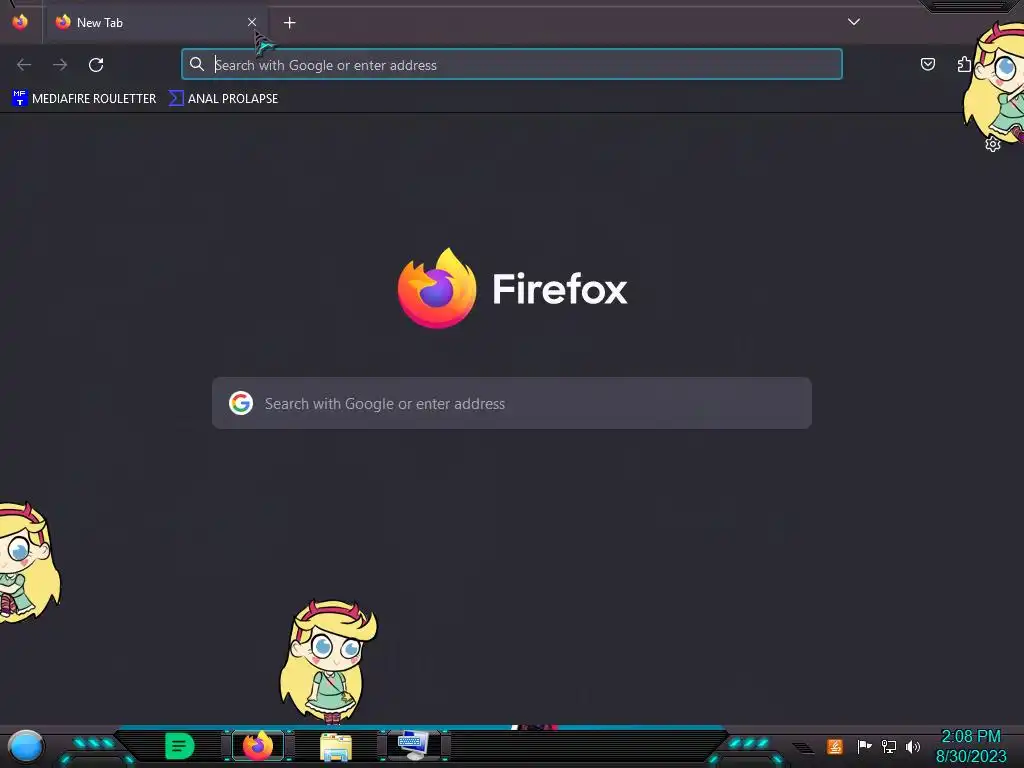Click the address bar search magnifier icon
The image size is (1024, 768).
(x=197, y=64)
